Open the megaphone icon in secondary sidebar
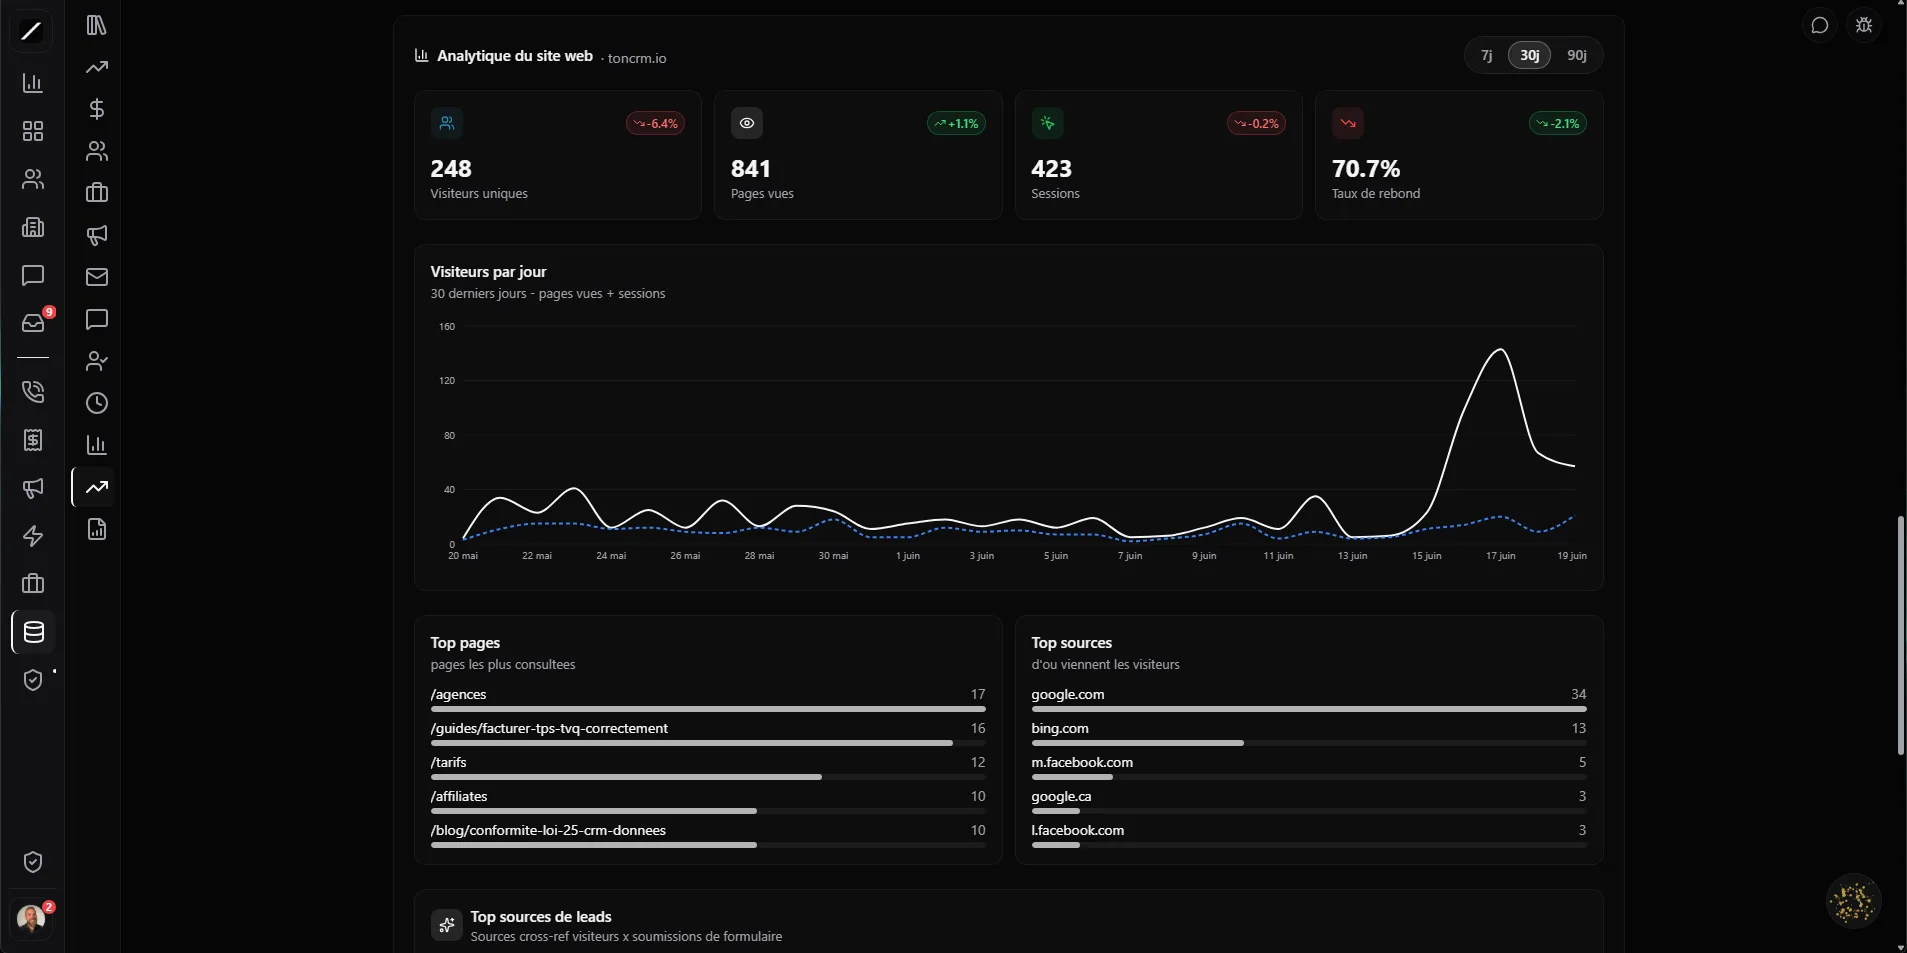The image size is (1907, 953). [97, 235]
